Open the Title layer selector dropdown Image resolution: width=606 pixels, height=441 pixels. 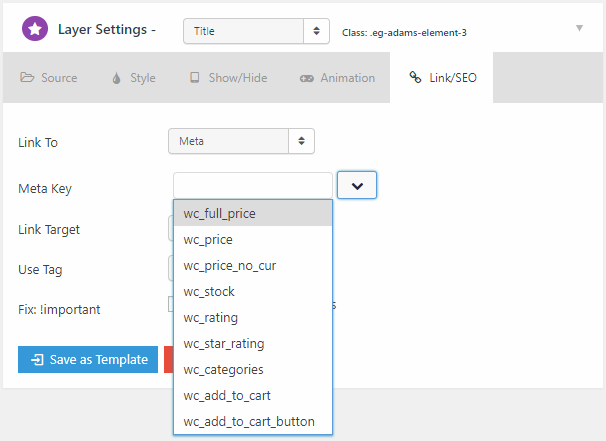coord(256,31)
